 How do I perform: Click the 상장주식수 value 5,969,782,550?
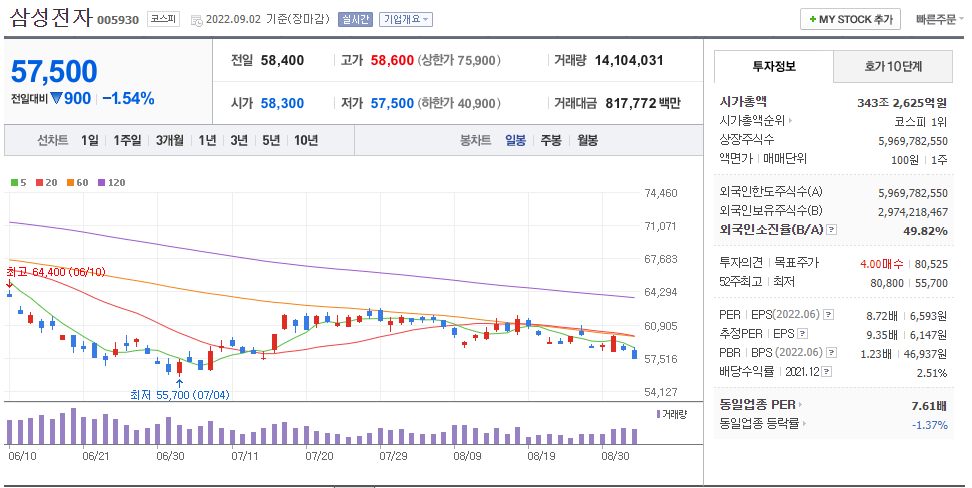click(912, 141)
